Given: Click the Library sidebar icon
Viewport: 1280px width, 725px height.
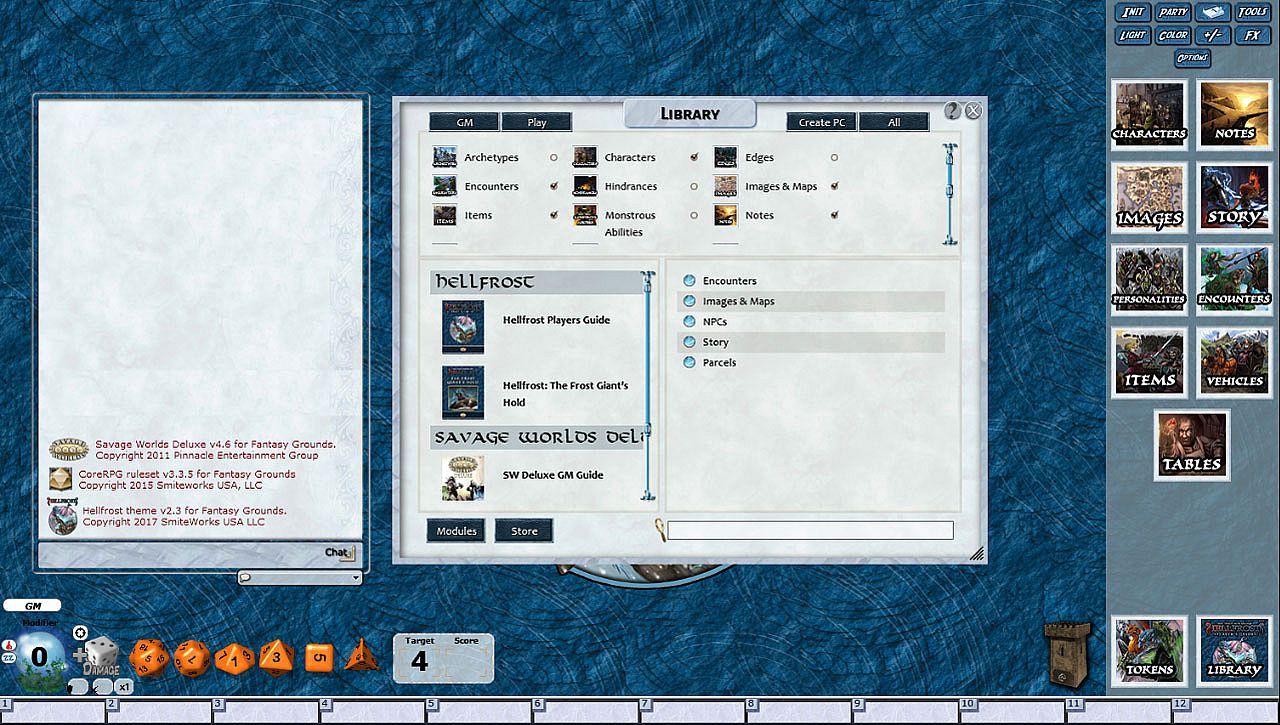Looking at the screenshot, I should click(x=1234, y=651).
